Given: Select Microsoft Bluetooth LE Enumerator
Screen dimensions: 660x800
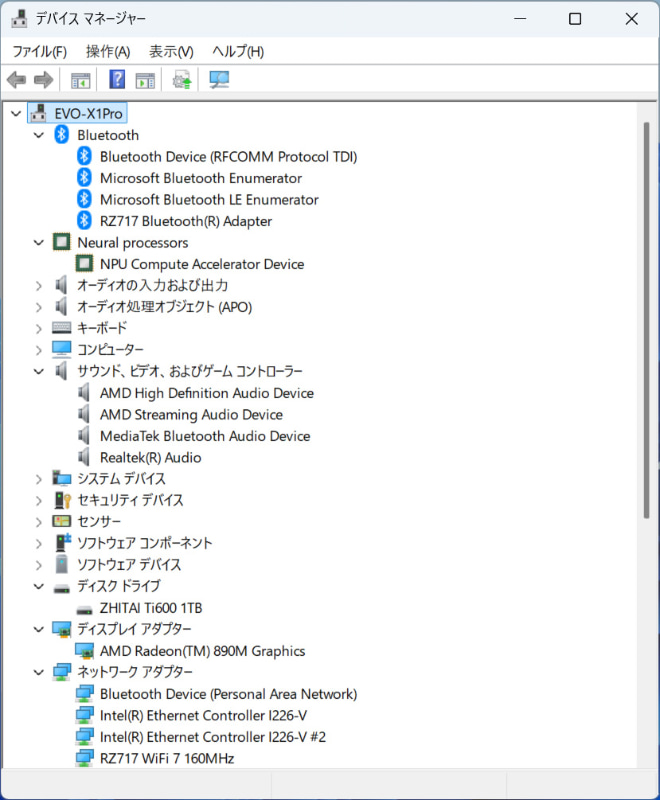Looking at the screenshot, I should point(209,199).
